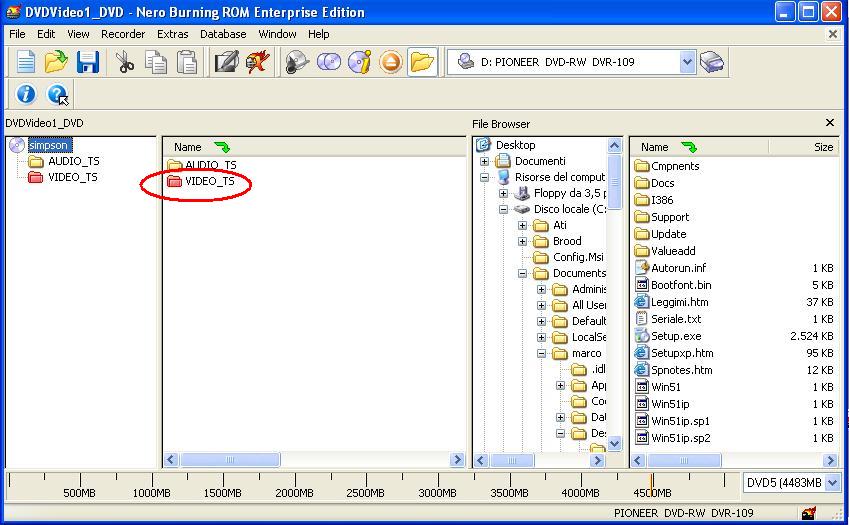Open the View menu

pos(79,34)
